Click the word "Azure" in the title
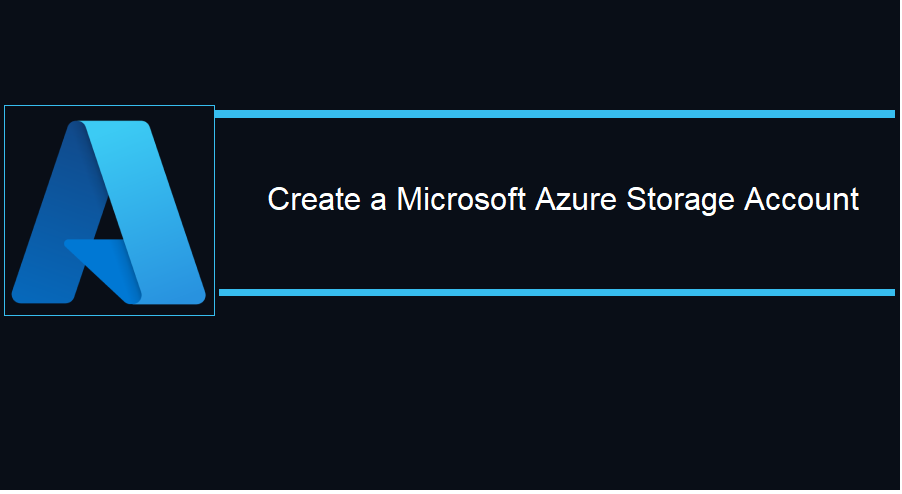902x494 pixels. (576, 200)
